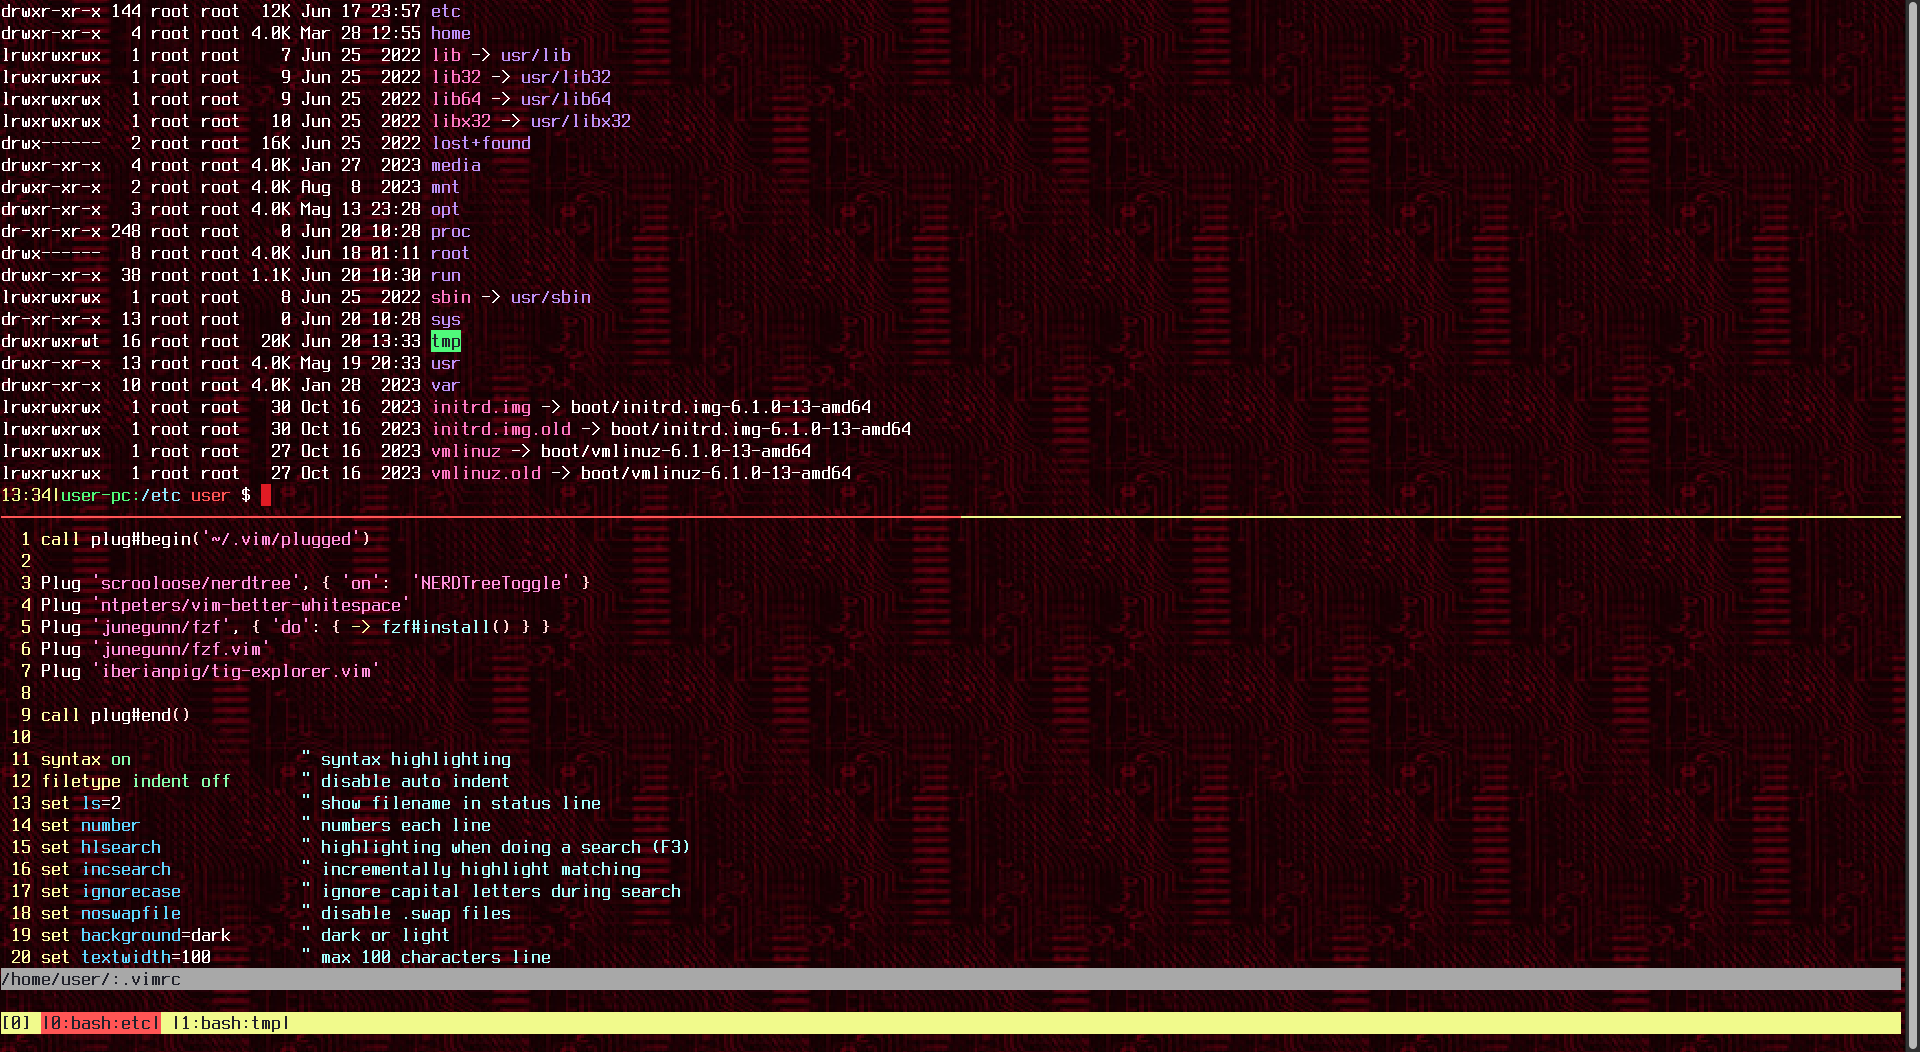The width and height of the screenshot is (1920, 1052).
Task: Click the tmux session indicator [0]
Action: (16, 1023)
